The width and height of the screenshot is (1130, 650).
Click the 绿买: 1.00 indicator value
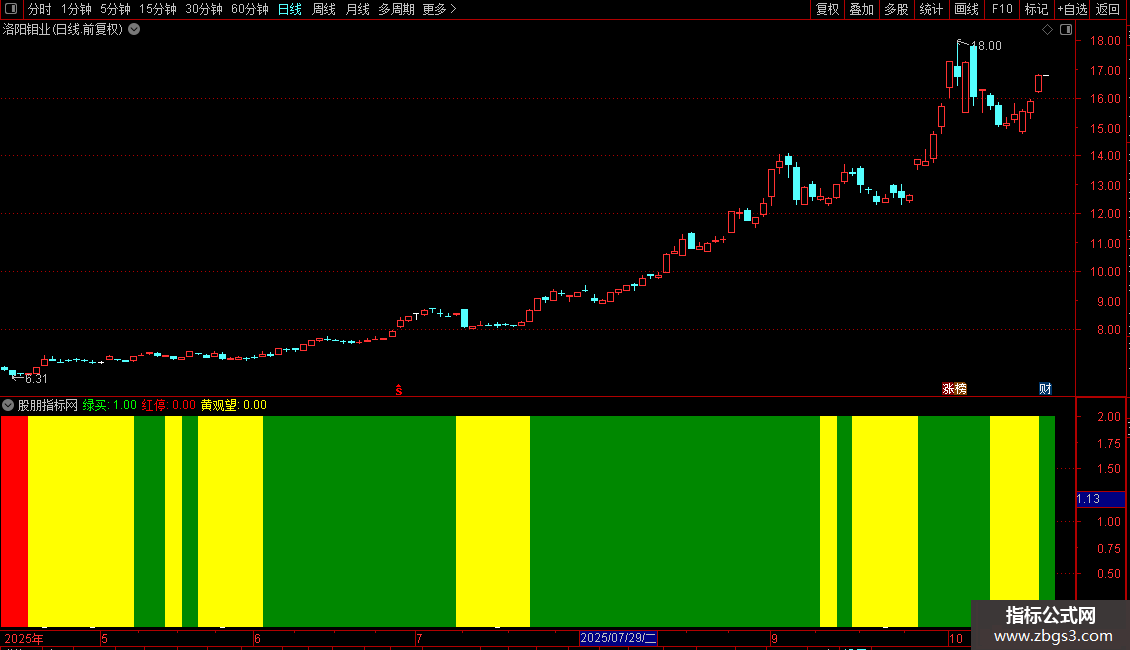tap(110, 405)
